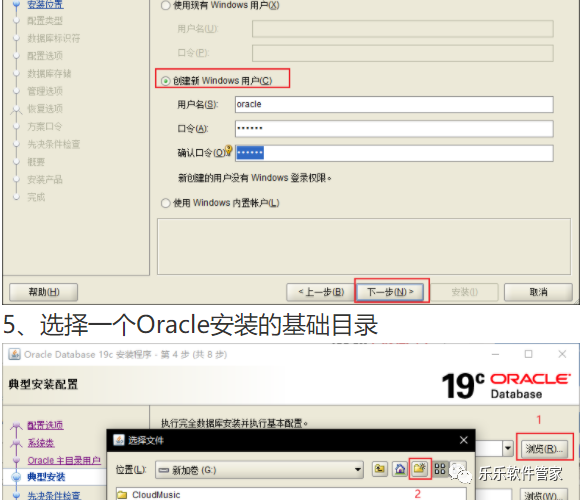This screenshot has height=500, width=581.
Task: Open the 位置 drive dropdown 新加卷 (G:)
Action: (x=259, y=470)
